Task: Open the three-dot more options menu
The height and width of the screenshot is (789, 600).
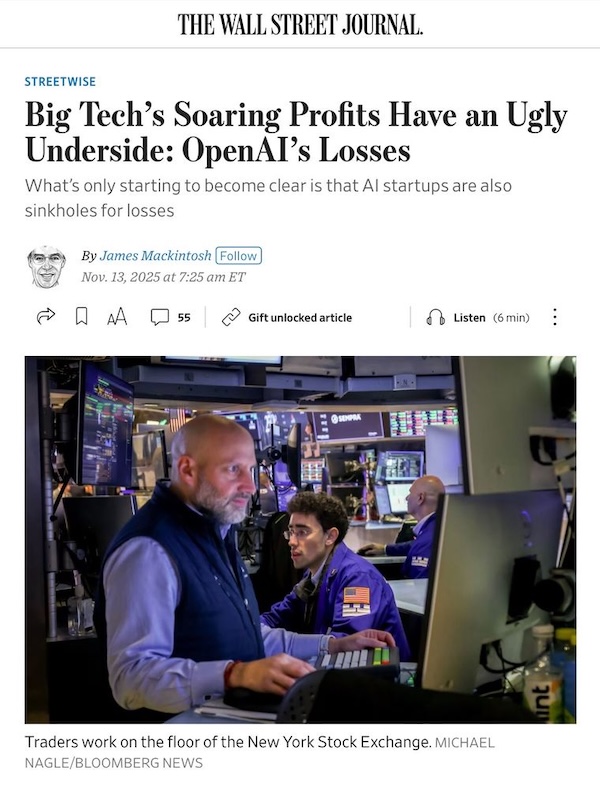Action: coord(555,317)
